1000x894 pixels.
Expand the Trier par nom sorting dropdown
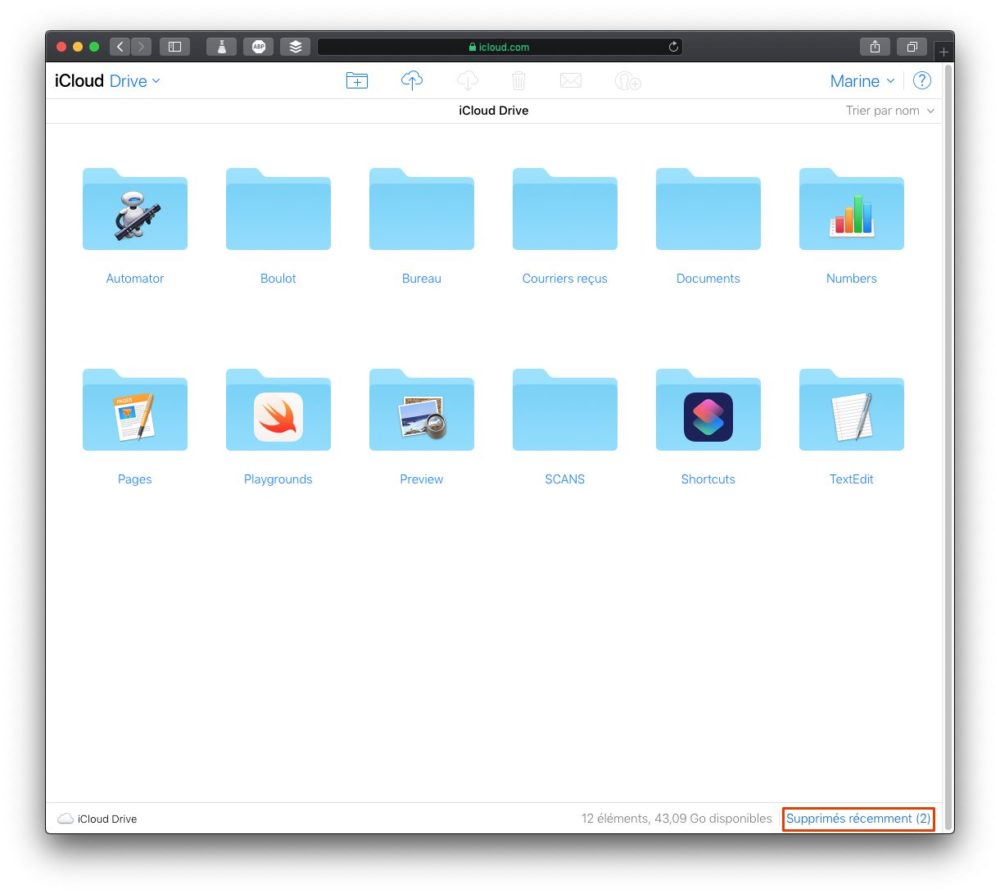[884, 110]
